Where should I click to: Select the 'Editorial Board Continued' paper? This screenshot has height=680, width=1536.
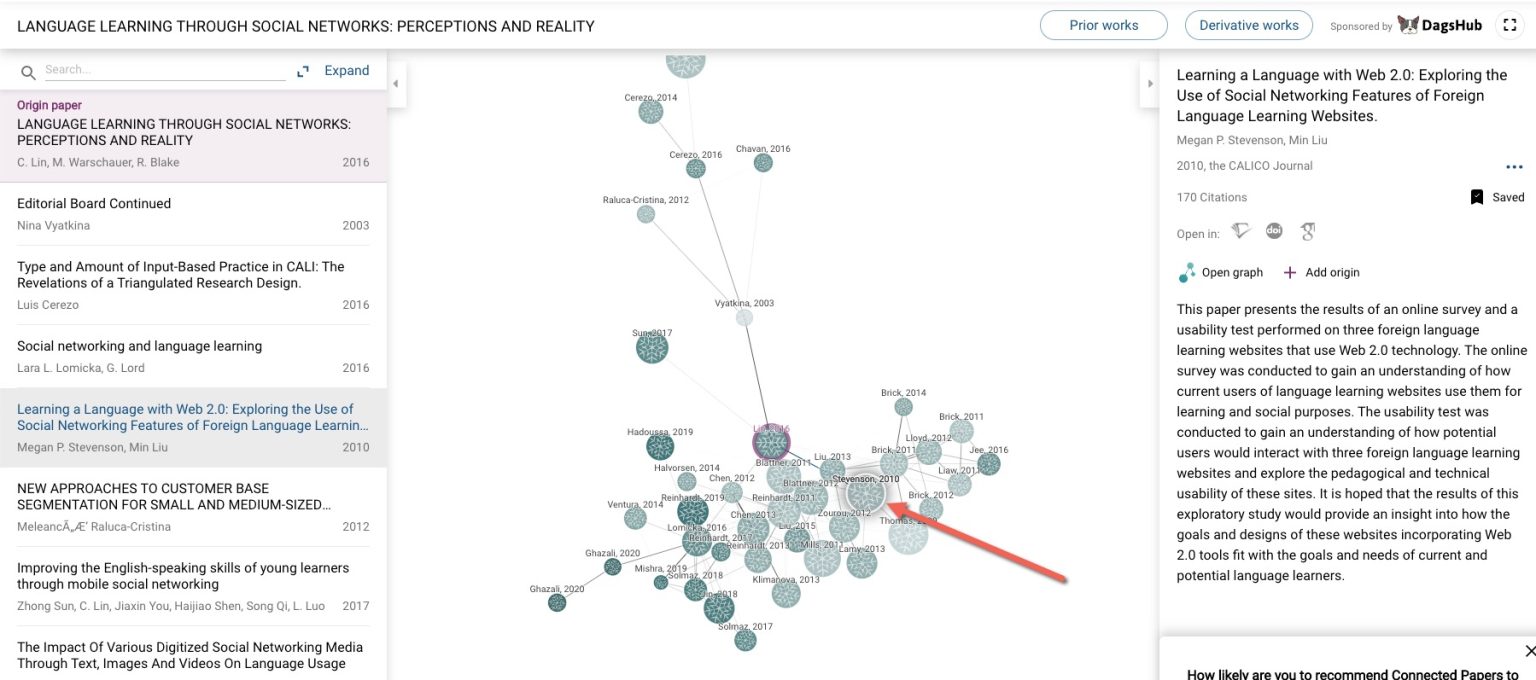94,203
